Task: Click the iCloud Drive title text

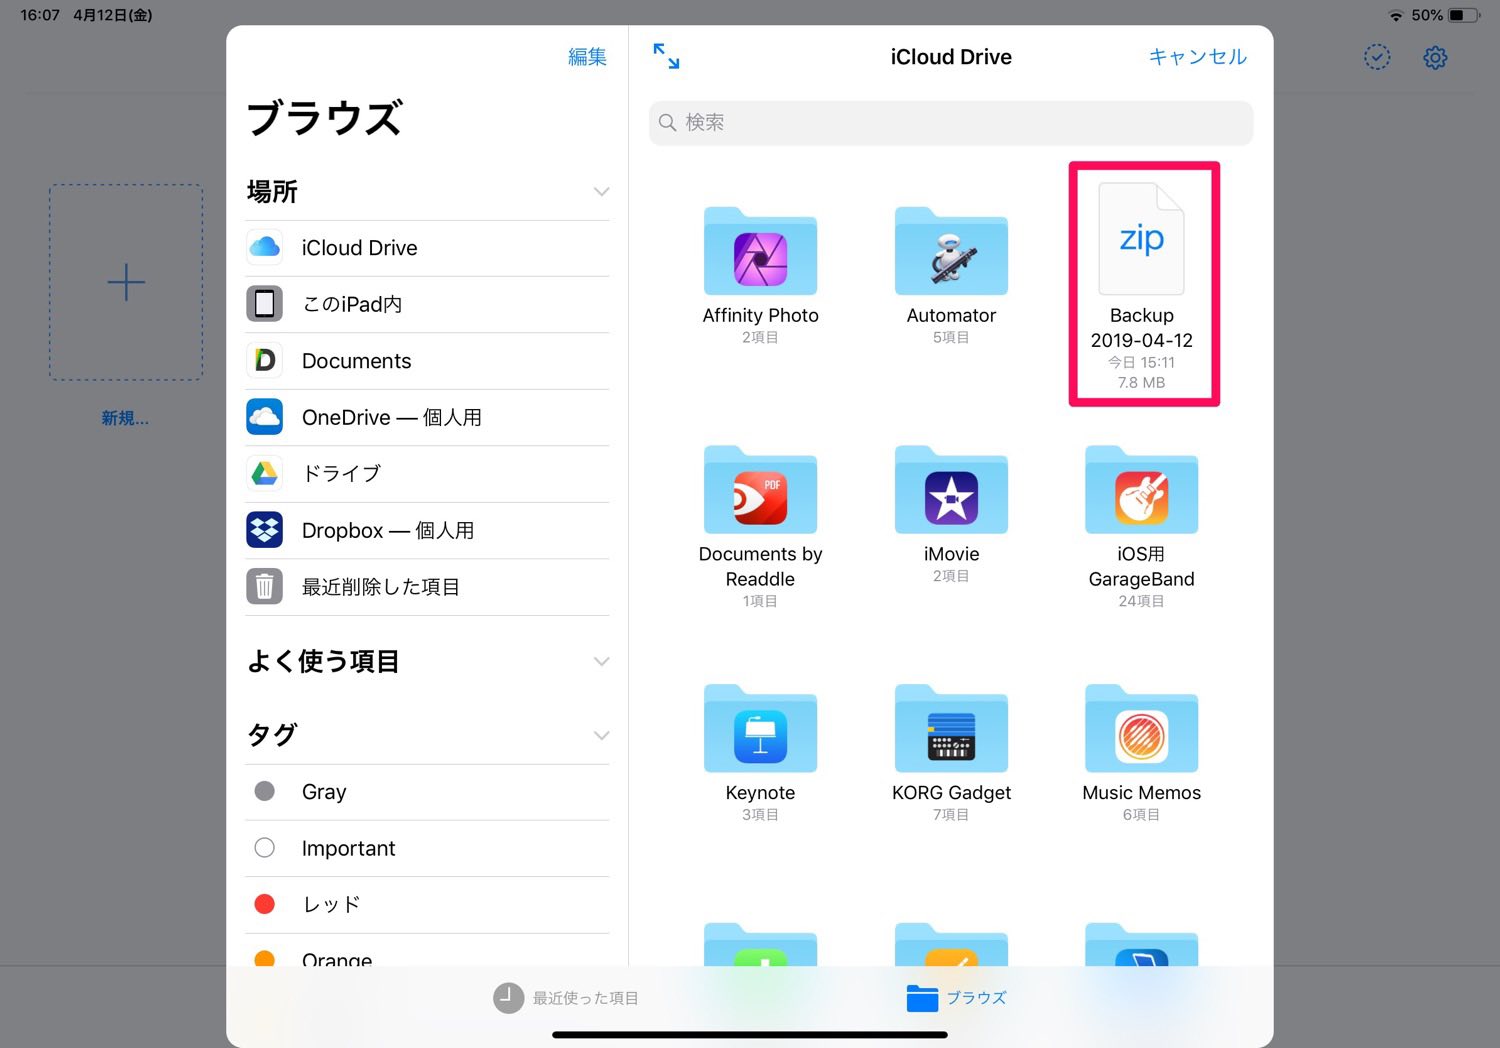Action: 951,57
